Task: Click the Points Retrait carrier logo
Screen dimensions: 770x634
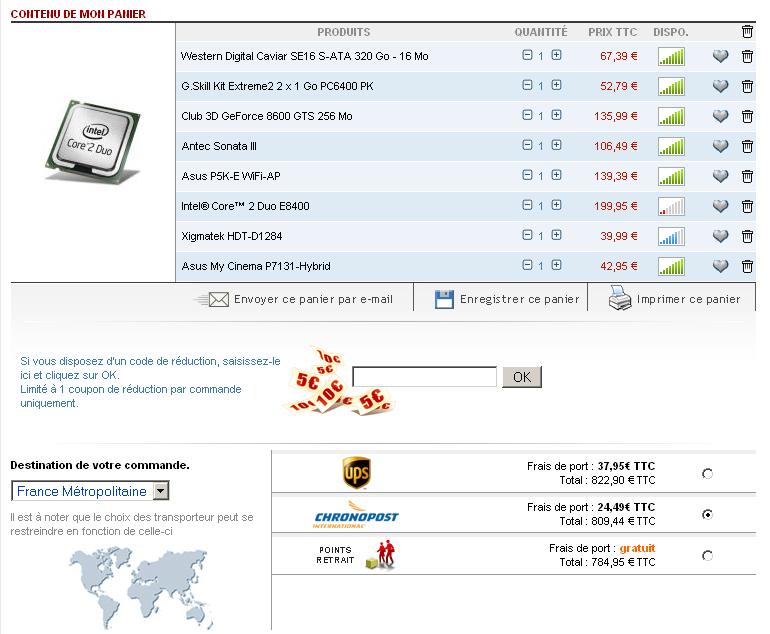Action: point(356,555)
